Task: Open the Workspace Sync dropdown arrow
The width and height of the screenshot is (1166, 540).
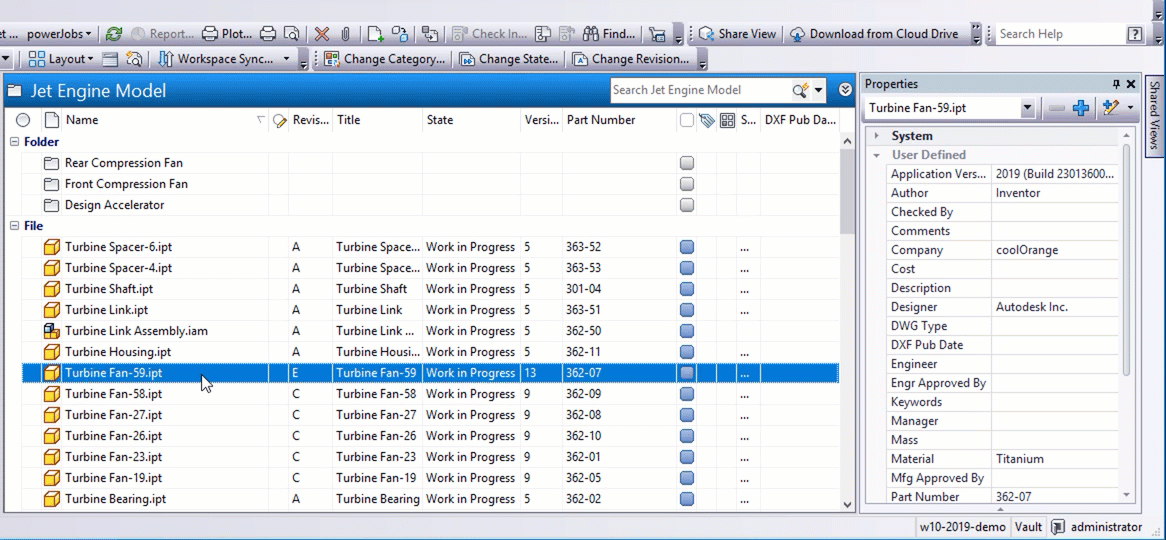Action: click(x=286, y=59)
